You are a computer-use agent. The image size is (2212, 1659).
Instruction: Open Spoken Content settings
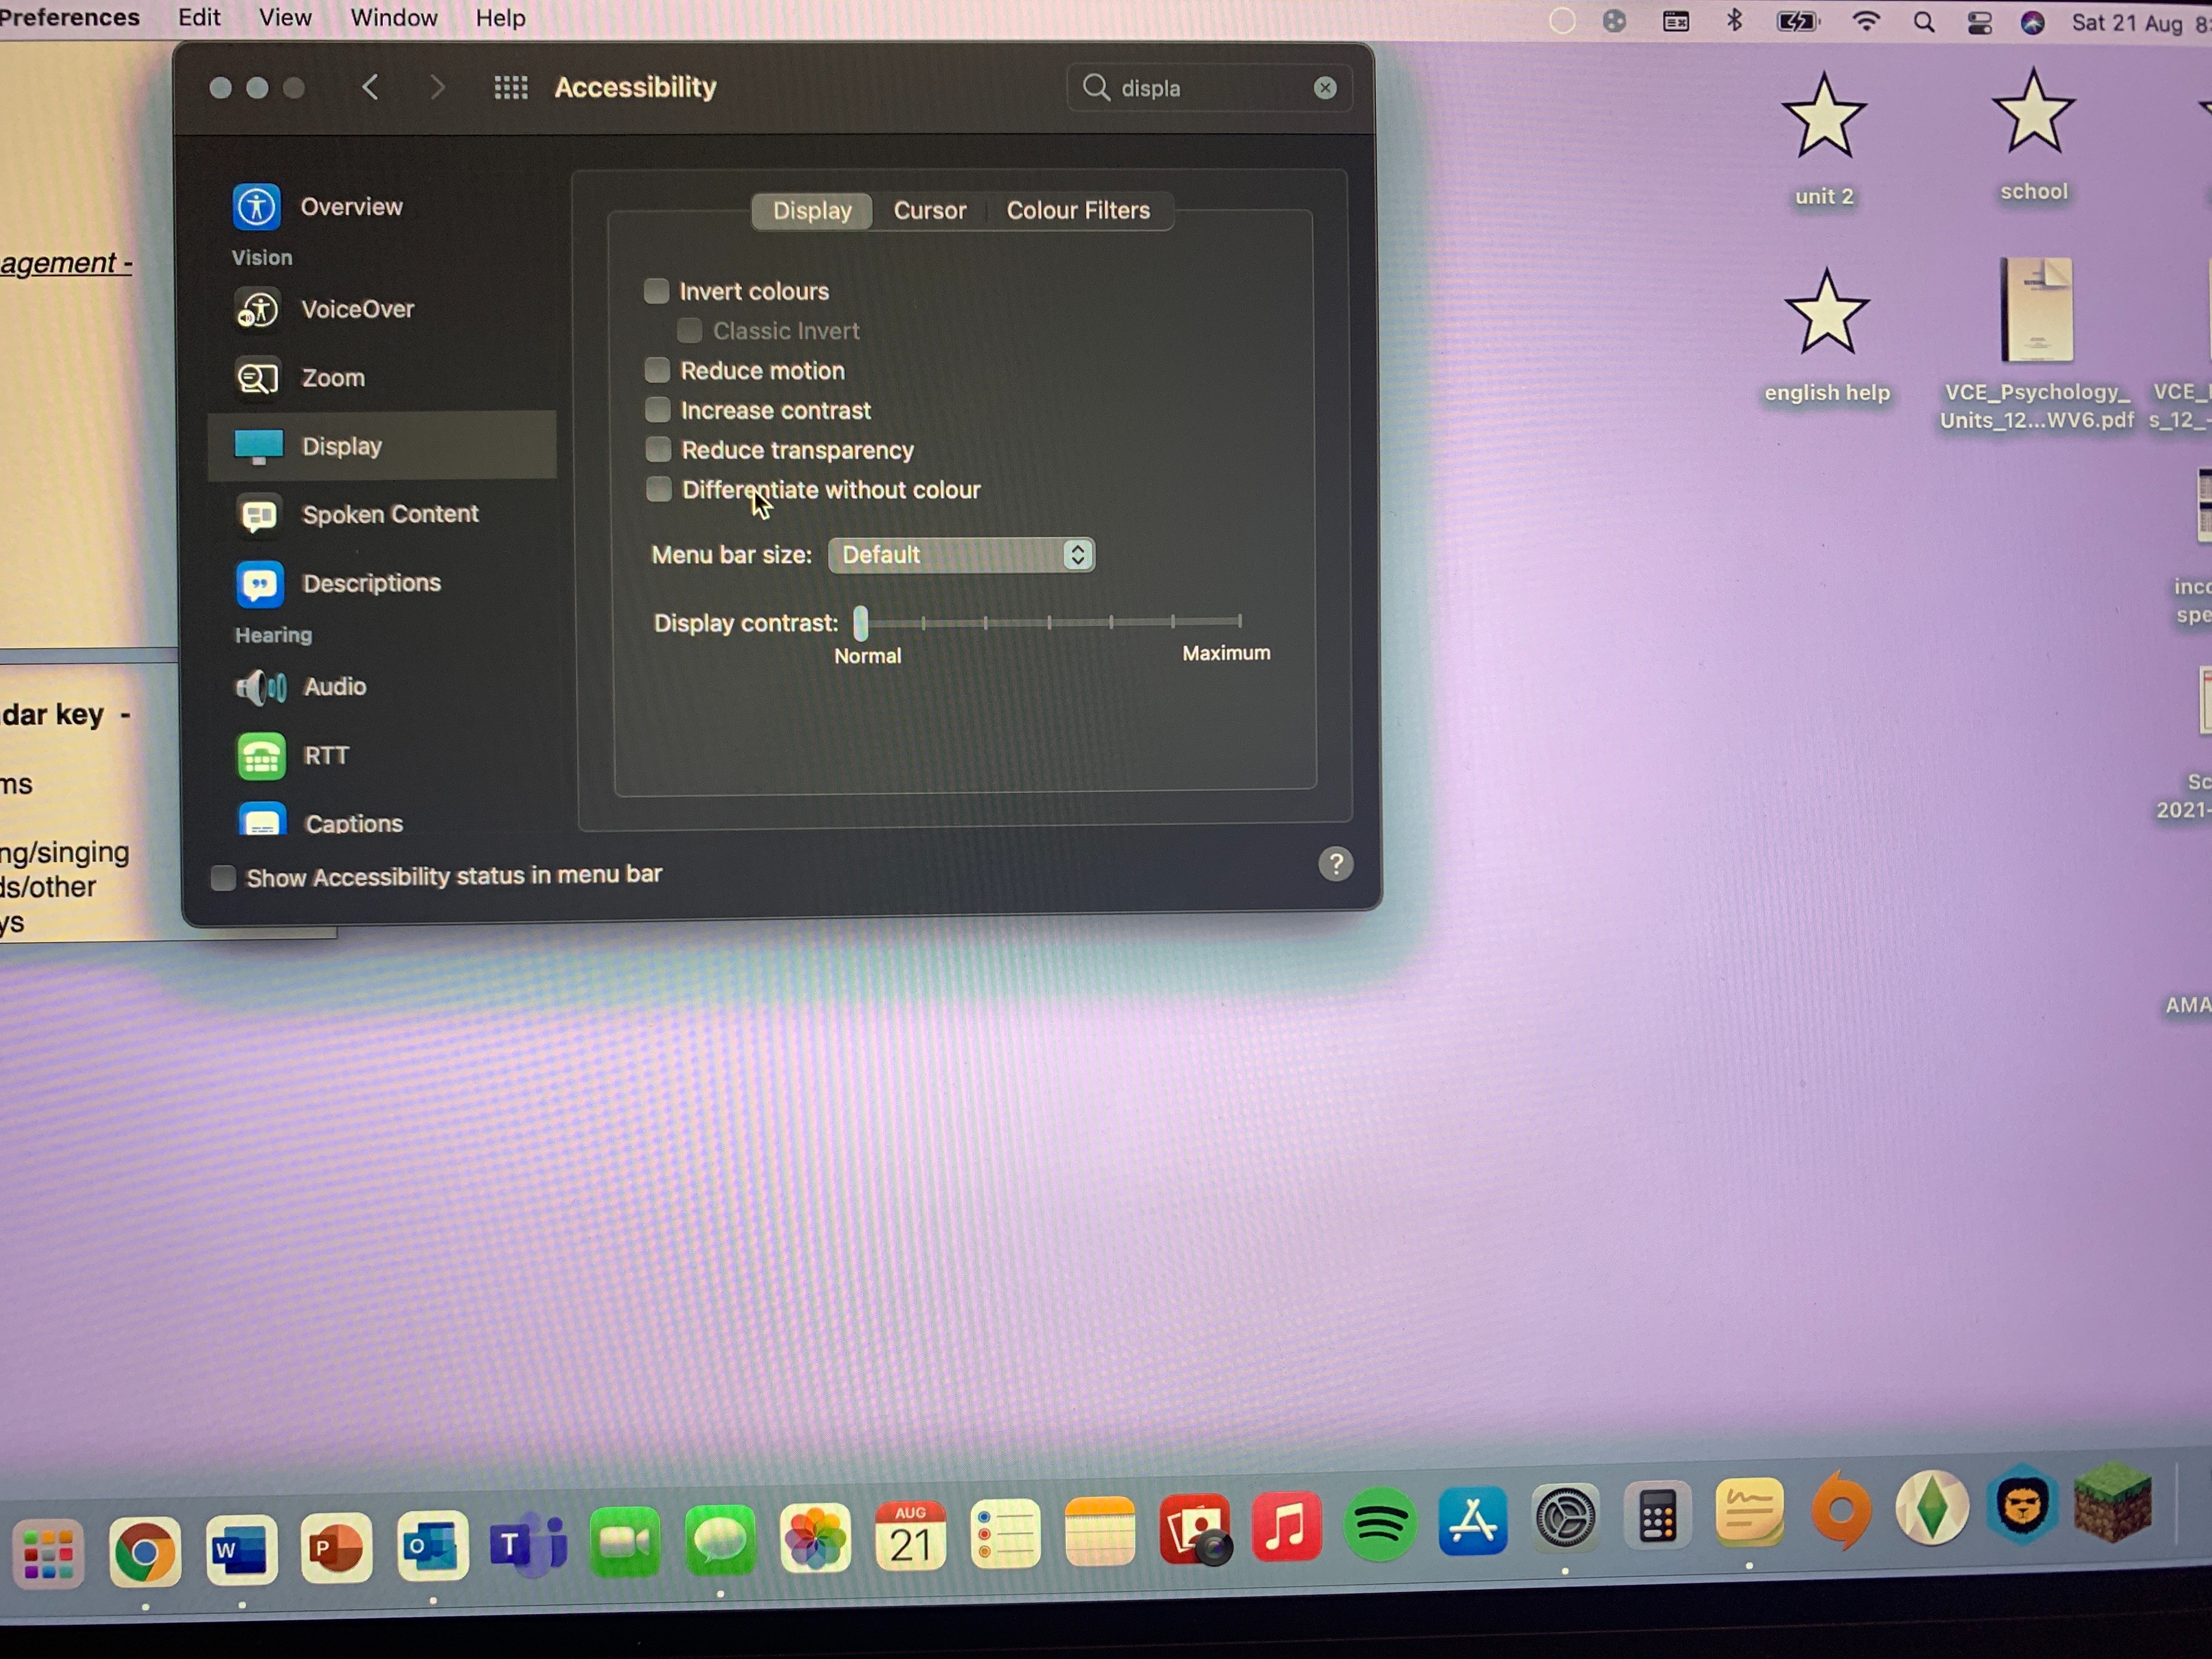[389, 514]
